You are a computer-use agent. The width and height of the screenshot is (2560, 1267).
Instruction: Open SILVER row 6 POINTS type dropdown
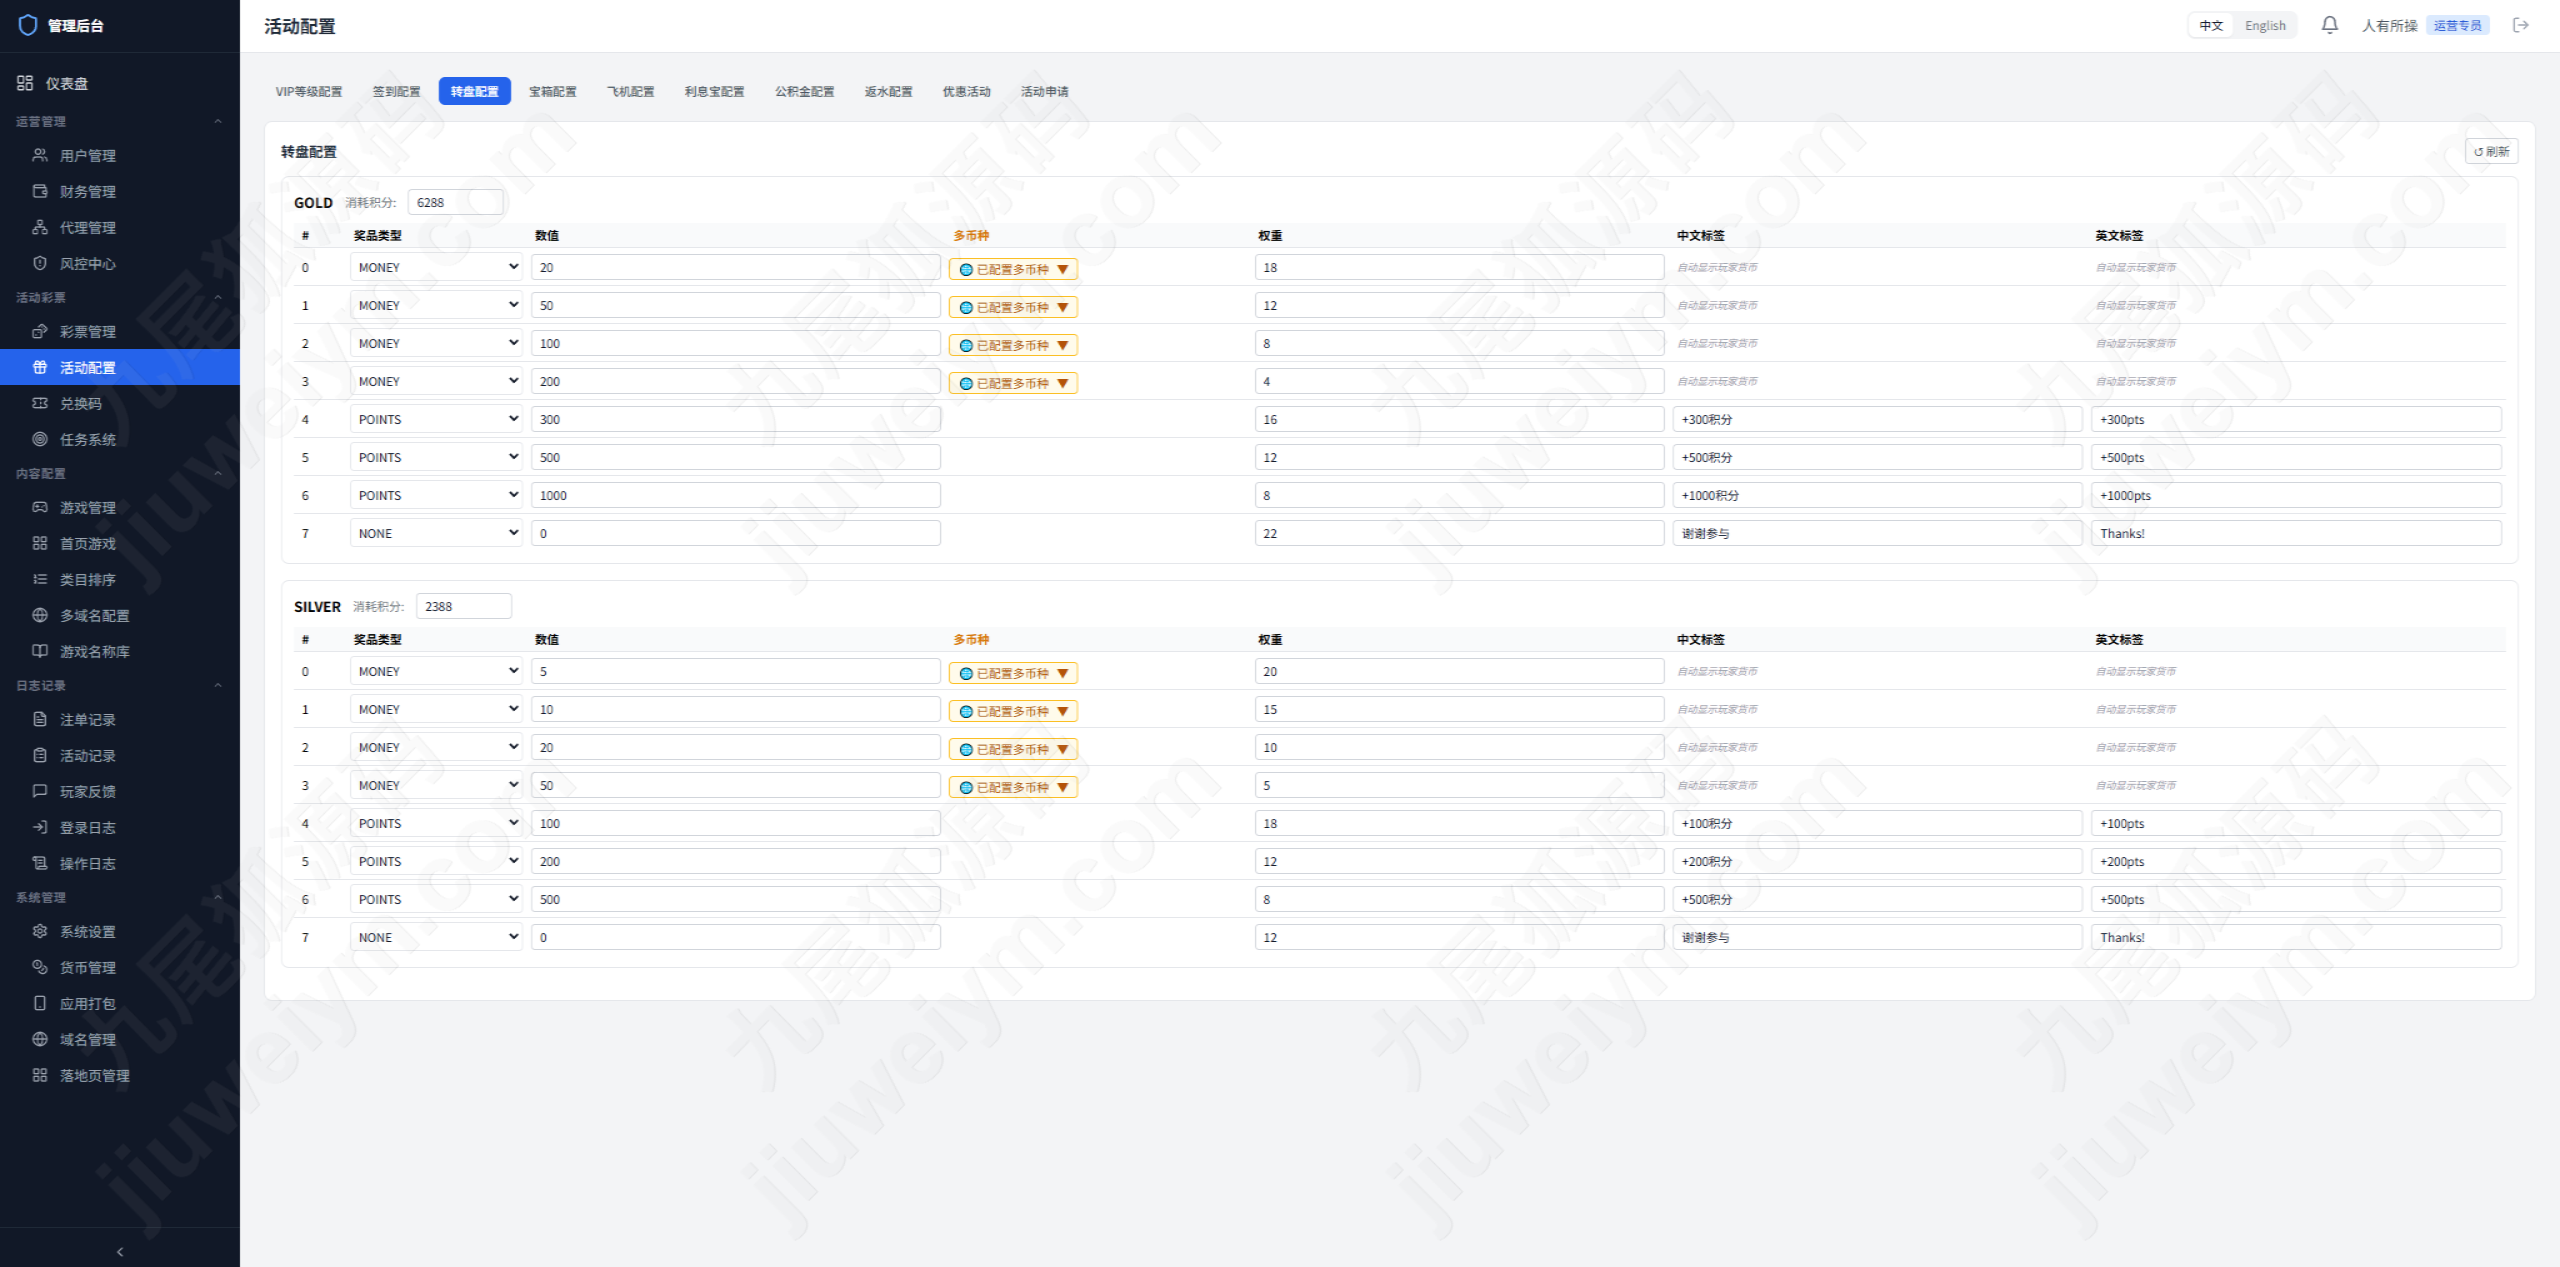coord(436,899)
